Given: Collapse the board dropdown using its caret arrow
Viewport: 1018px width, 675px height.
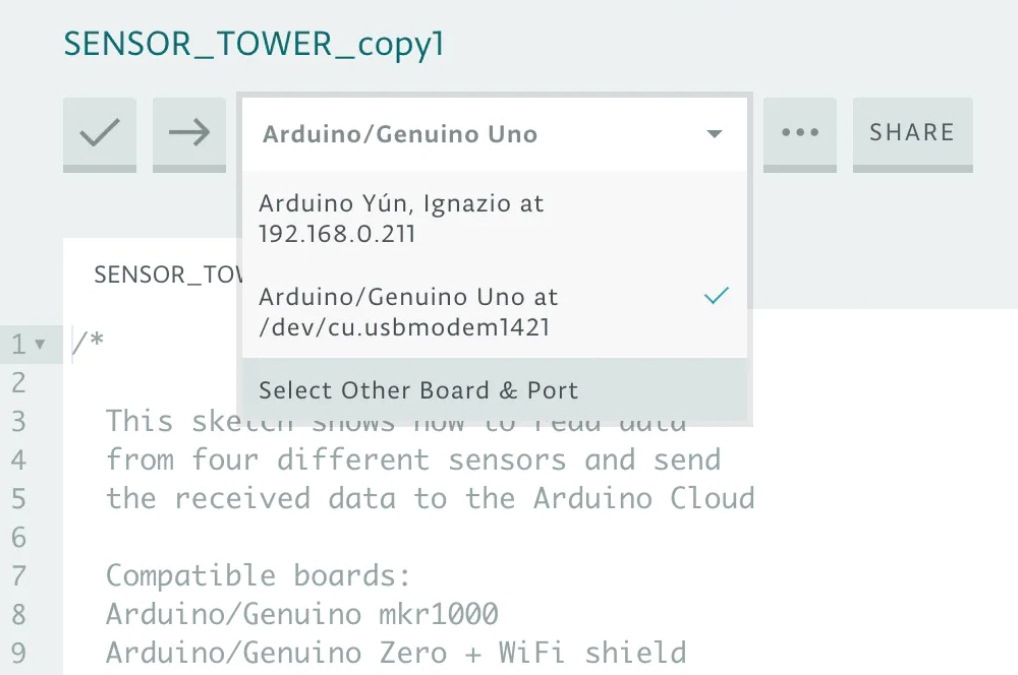Looking at the screenshot, I should 714,134.
